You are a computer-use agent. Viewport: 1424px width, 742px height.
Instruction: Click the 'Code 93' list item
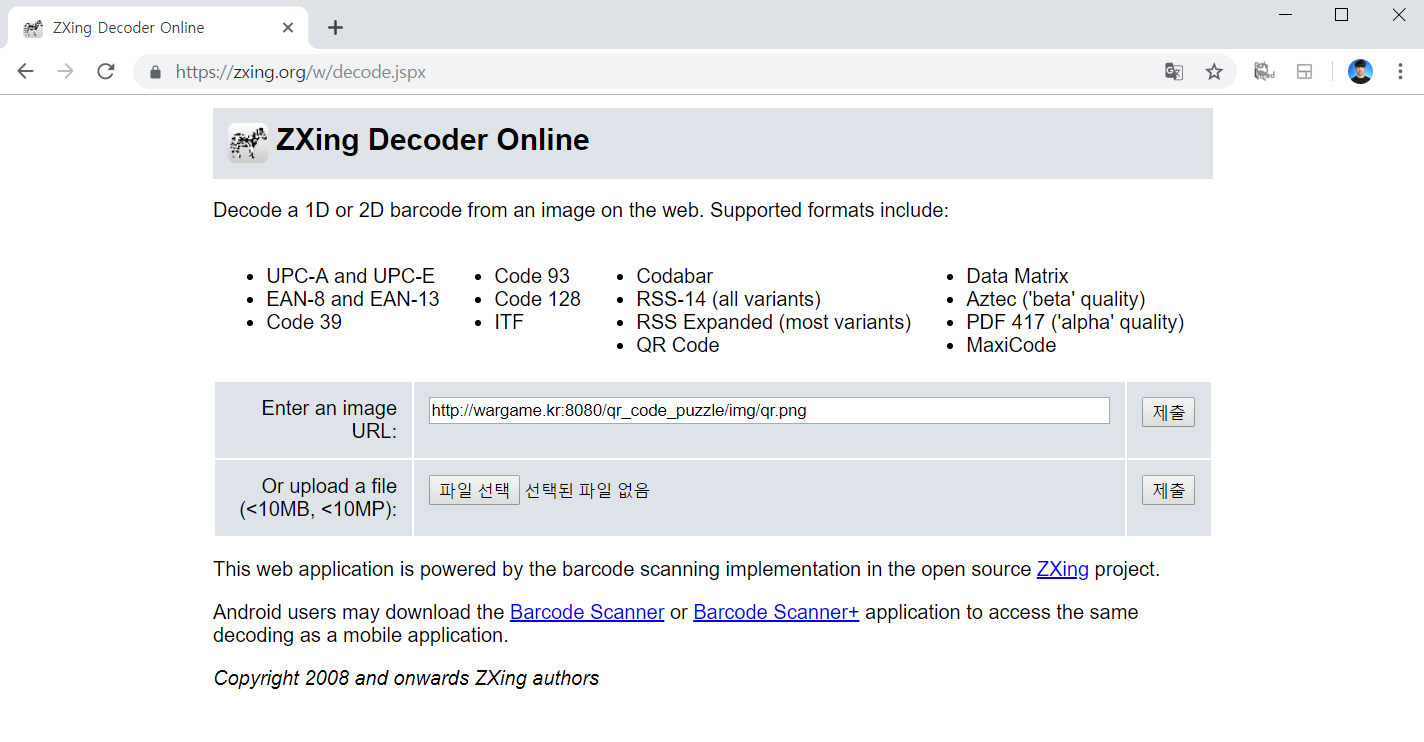(532, 276)
